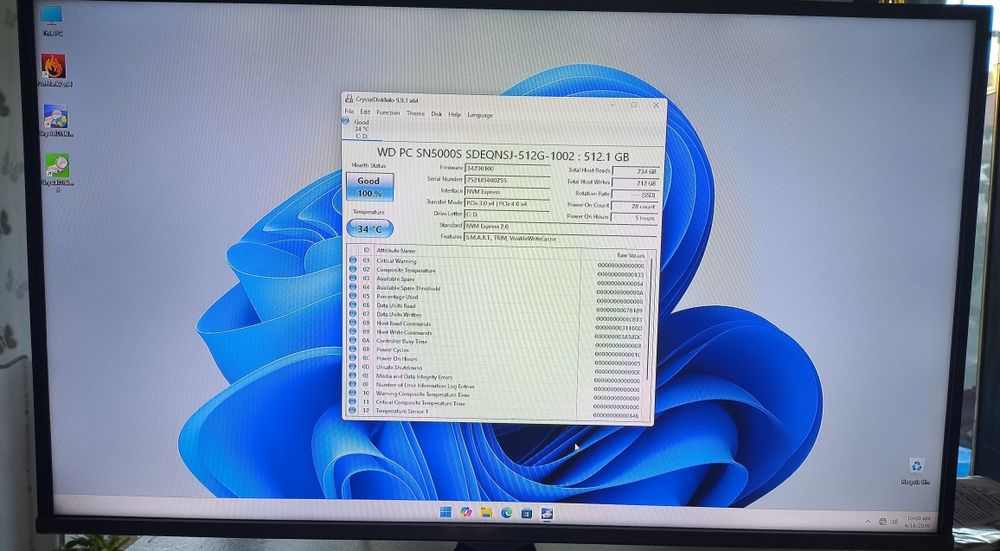Image resolution: width=1000 pixels, height=551 pixels.
Task: Select the Host Read Commands row
Action: 497,325
